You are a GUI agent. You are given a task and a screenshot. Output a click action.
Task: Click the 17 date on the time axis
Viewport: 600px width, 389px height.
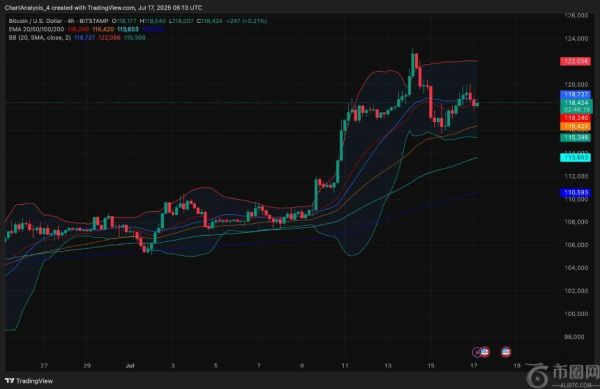coord(474,366)
